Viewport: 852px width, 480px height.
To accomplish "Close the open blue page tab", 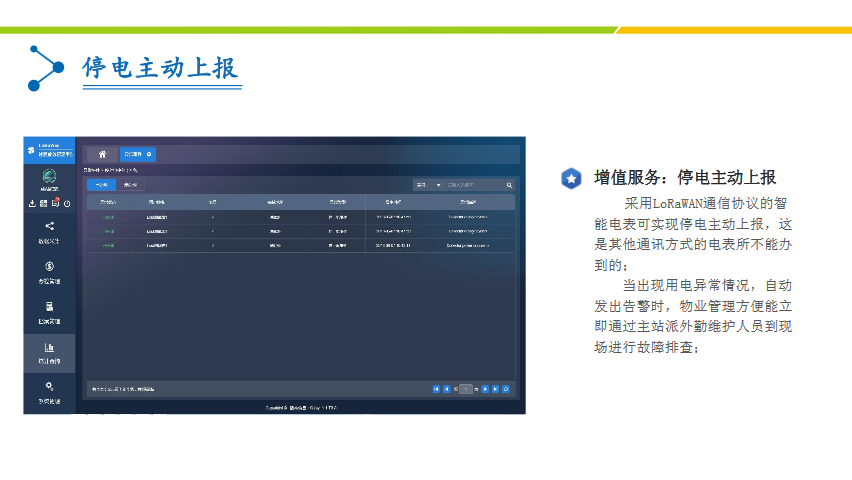I will (x=150, y=154).
